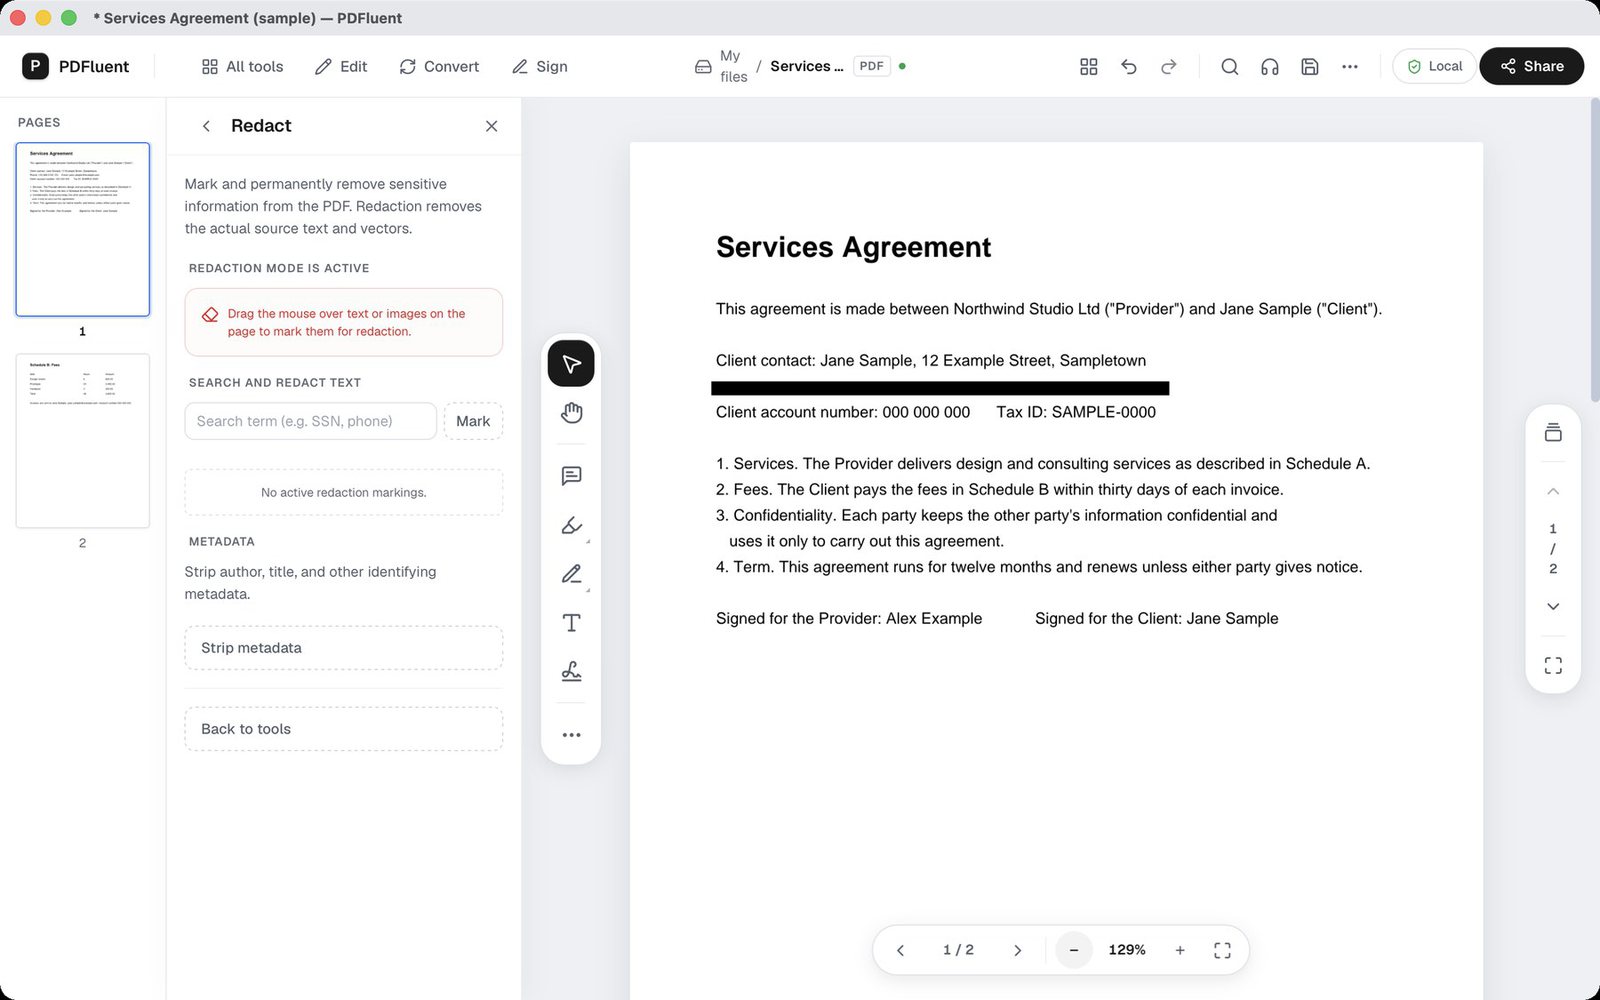The width and height of the screenshot is (1600, 1000).
Task: Zoom in with the plus button
Action: [x=1180, y=950]
